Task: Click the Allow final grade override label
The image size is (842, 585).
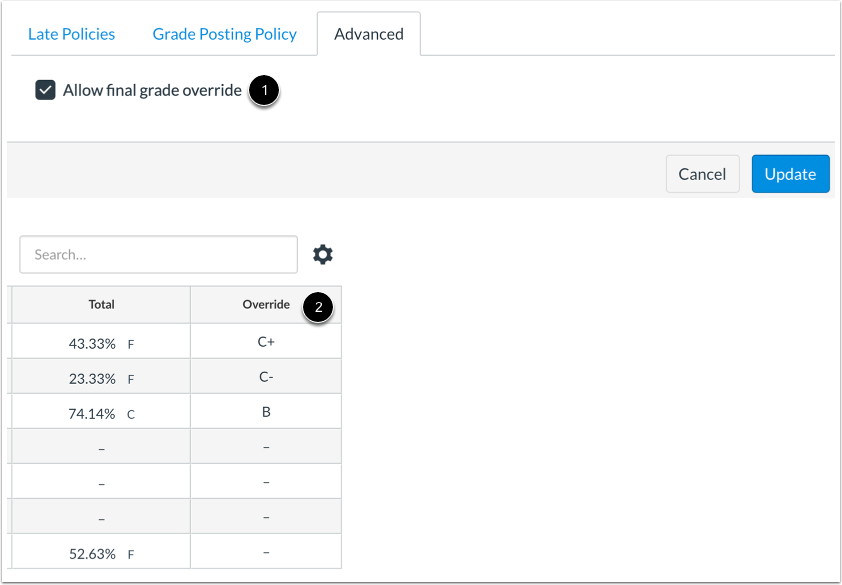Action: coord(152,90)
